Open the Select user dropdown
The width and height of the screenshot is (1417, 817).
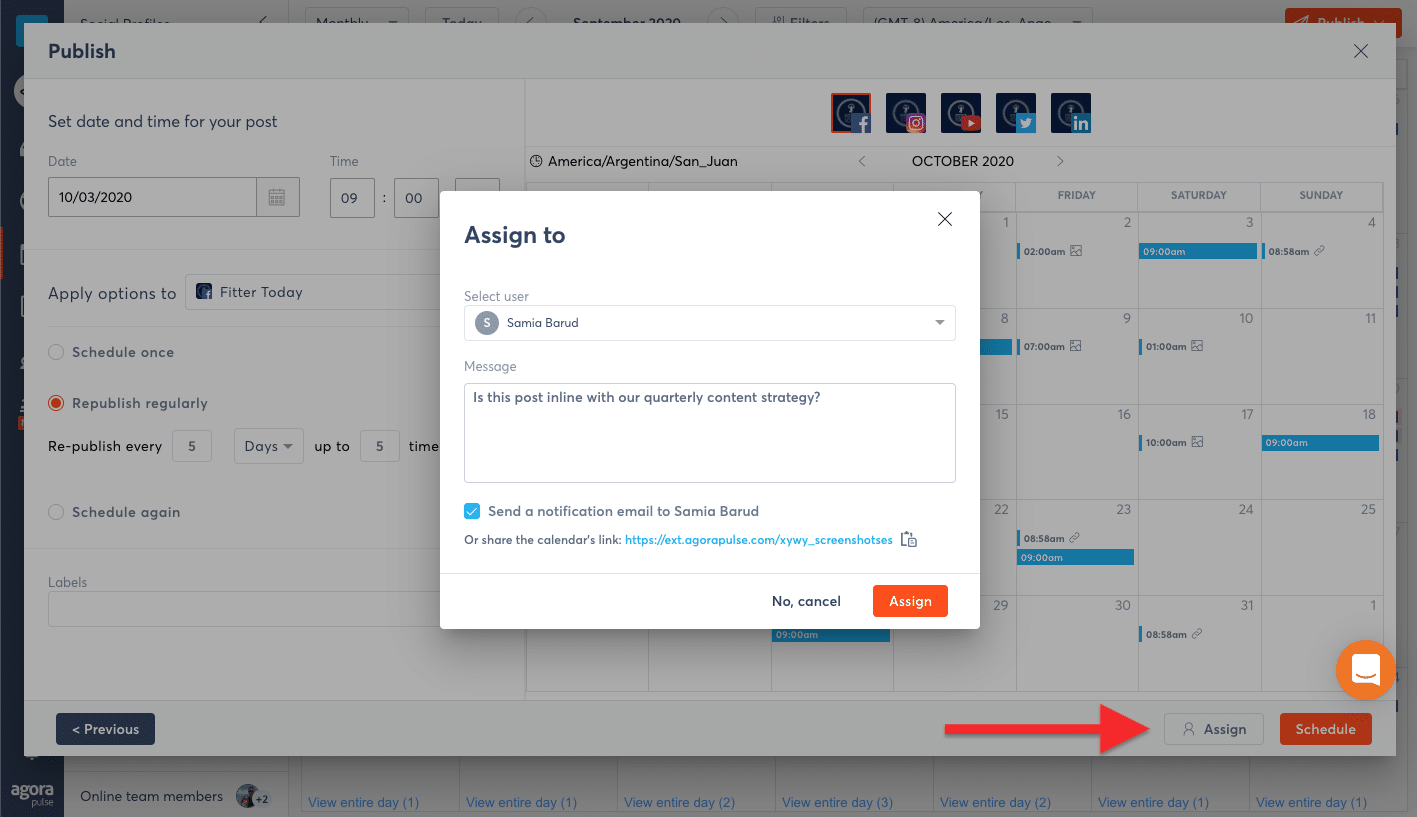709,323
